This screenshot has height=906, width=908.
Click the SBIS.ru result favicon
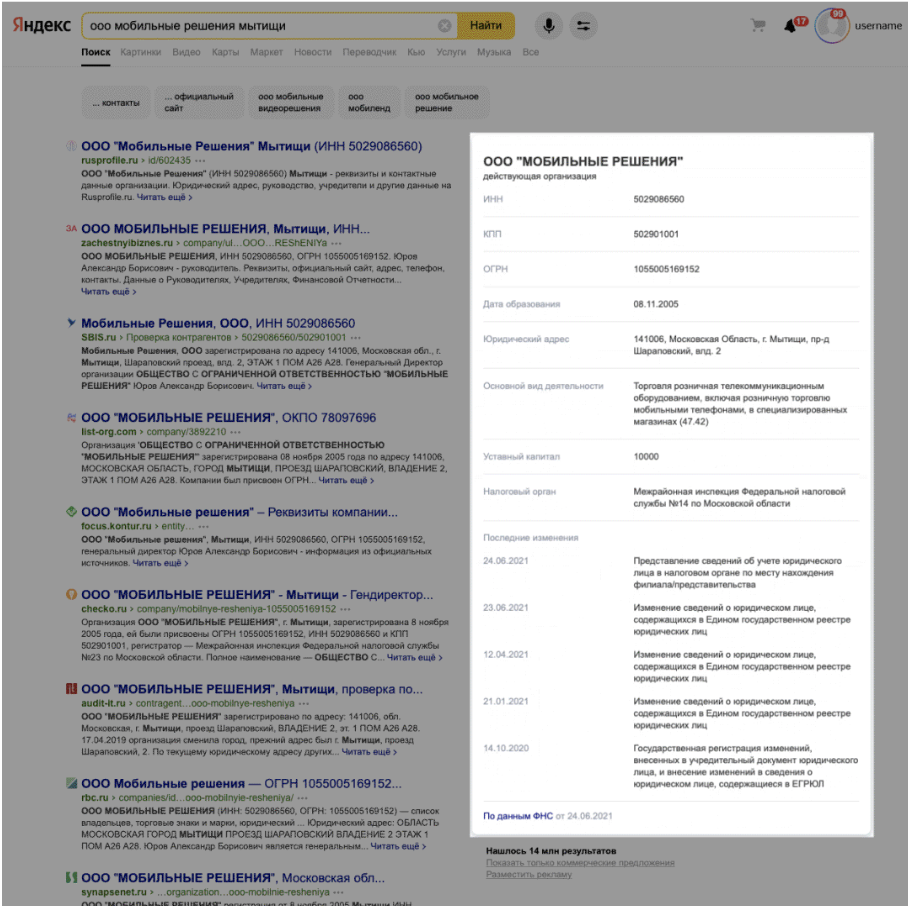click(71, 323)
